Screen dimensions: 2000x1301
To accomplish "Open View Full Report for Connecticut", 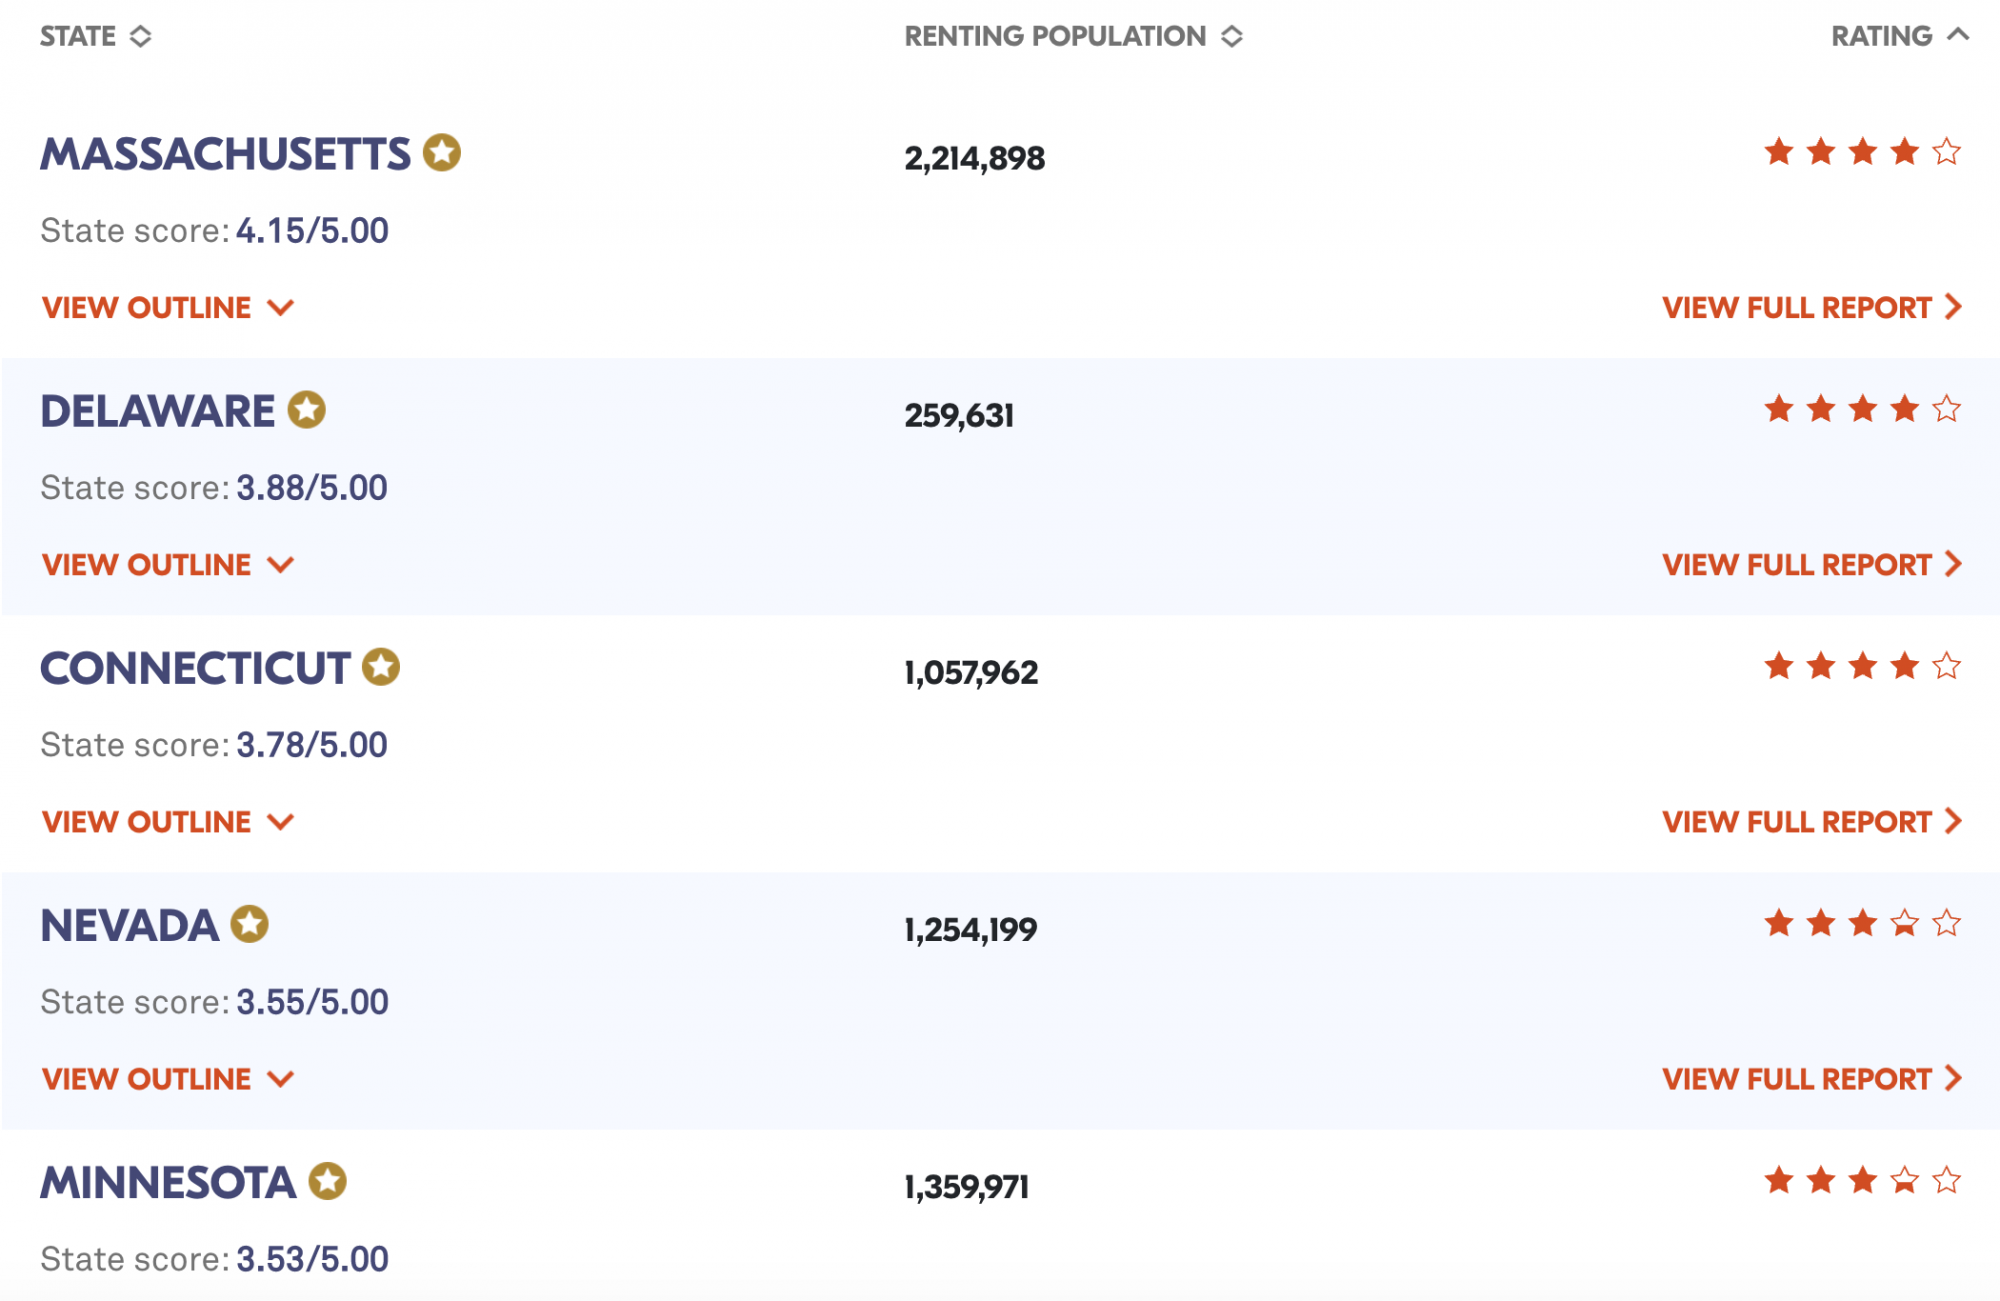I will (x=1812, y=821).
